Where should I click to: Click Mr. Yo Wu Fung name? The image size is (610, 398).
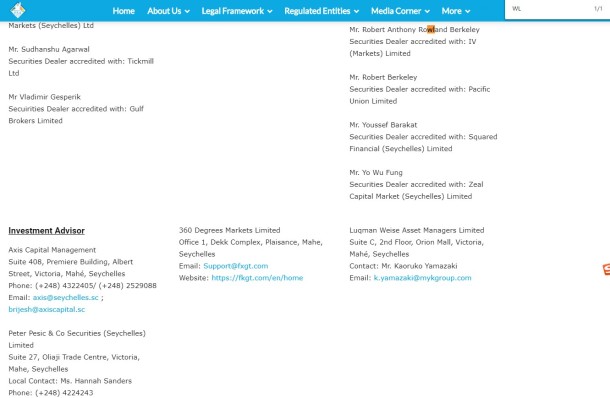[x=376, y=172]
